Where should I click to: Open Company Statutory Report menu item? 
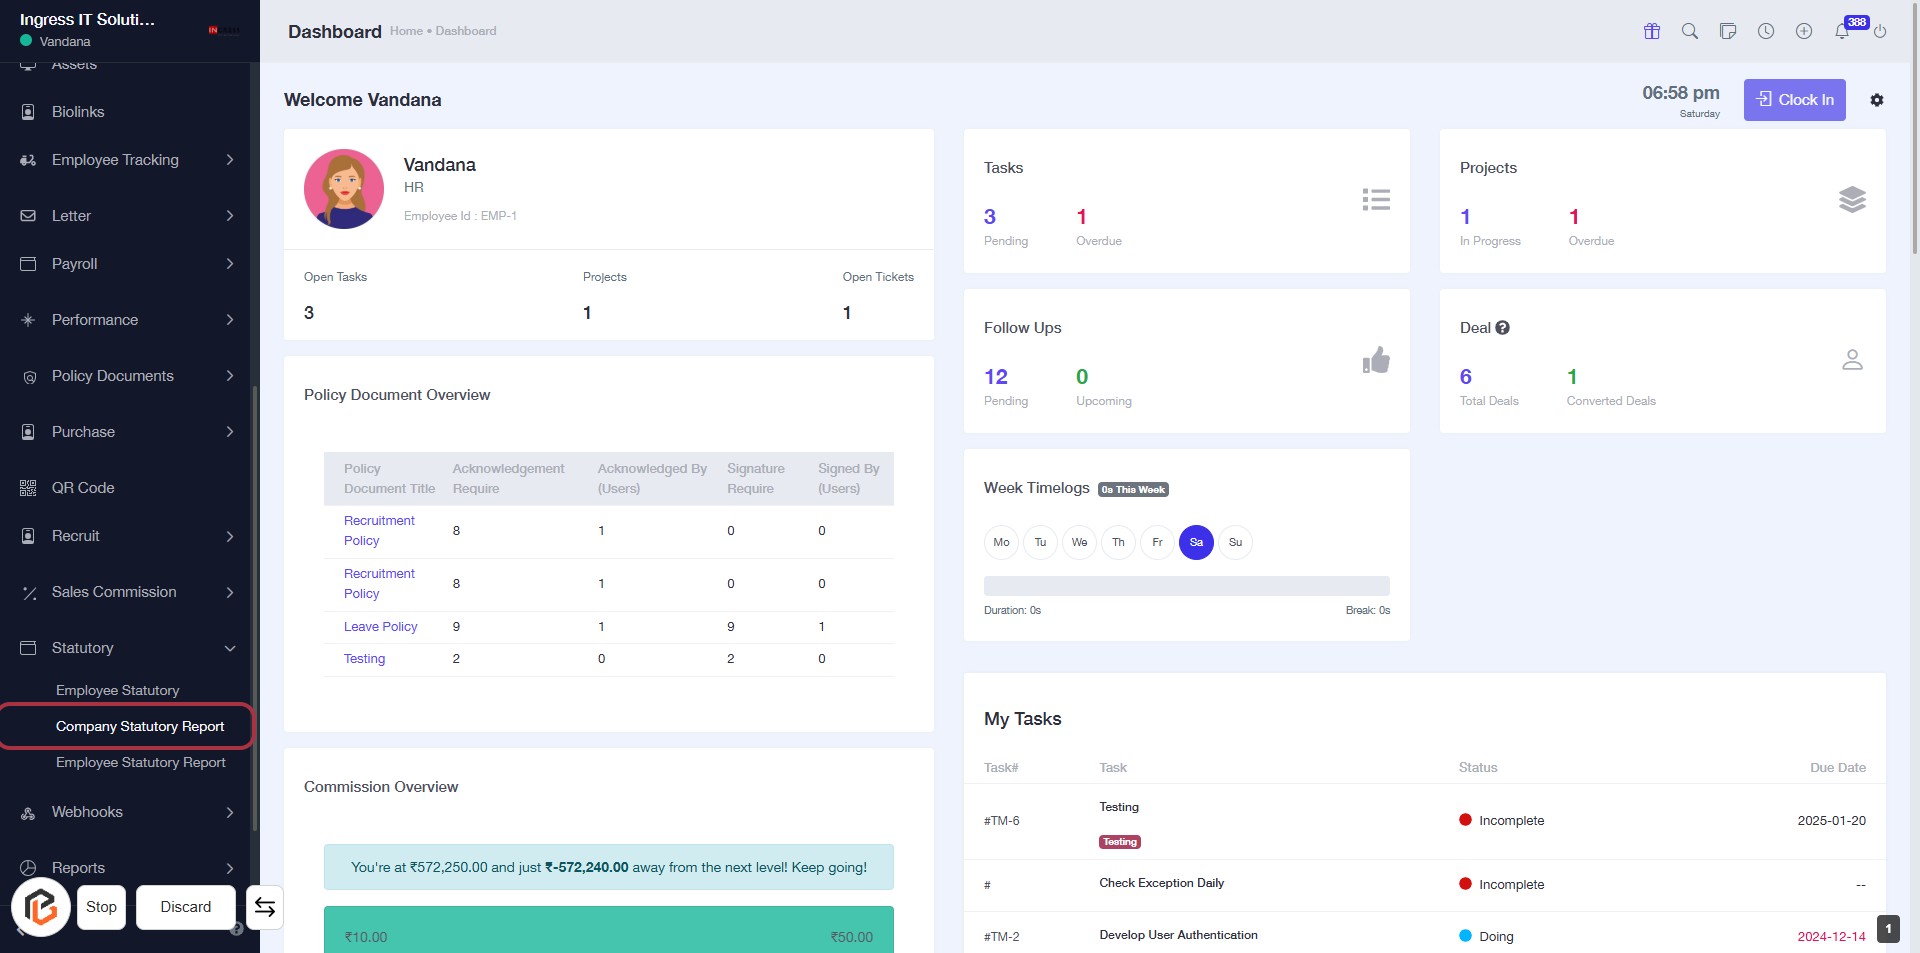(x=140, y=726)
